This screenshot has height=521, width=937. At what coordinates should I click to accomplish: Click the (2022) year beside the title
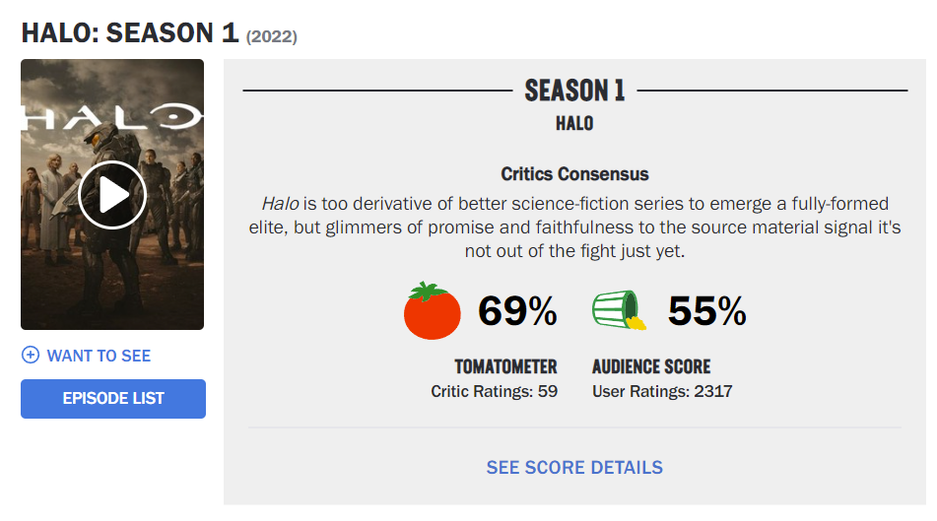point(272,37)
